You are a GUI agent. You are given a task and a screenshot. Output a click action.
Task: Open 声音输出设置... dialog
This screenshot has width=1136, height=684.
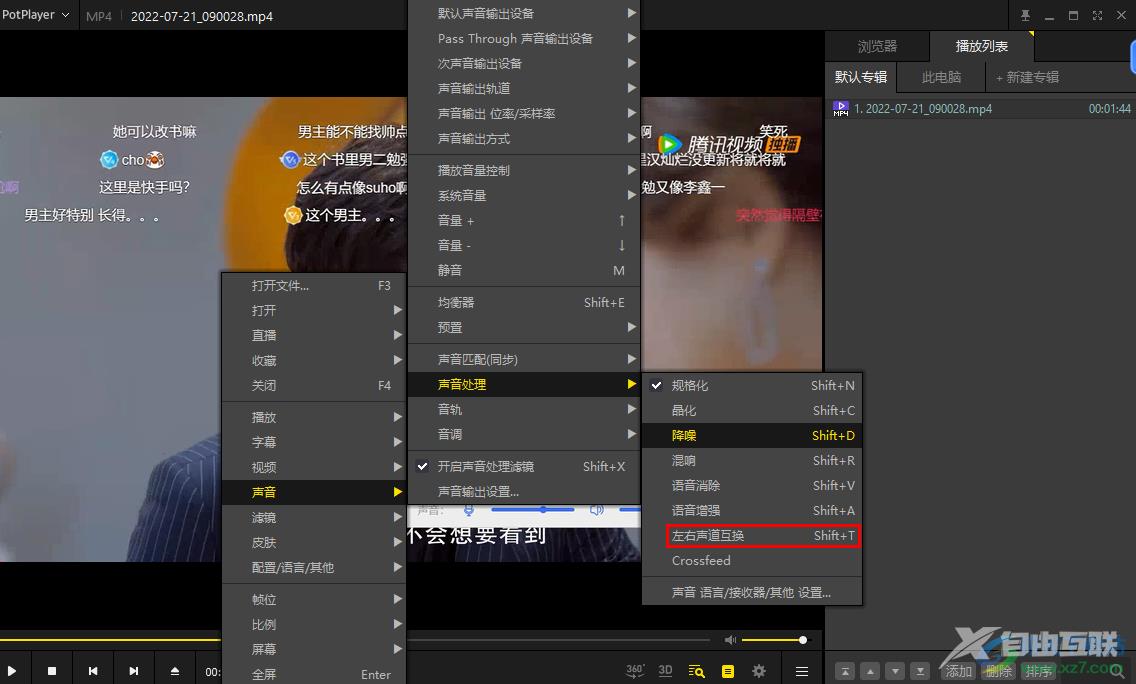524,491
